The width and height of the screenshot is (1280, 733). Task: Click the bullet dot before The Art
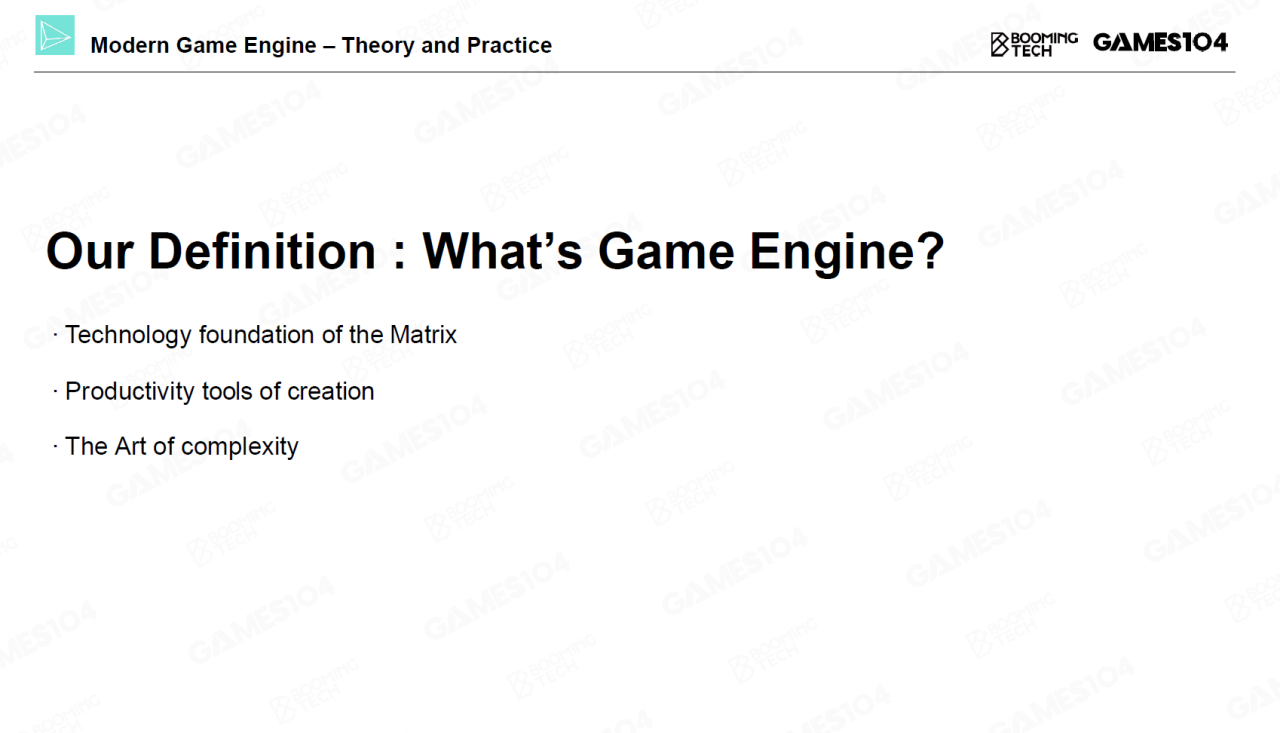(x=56, y=447)
